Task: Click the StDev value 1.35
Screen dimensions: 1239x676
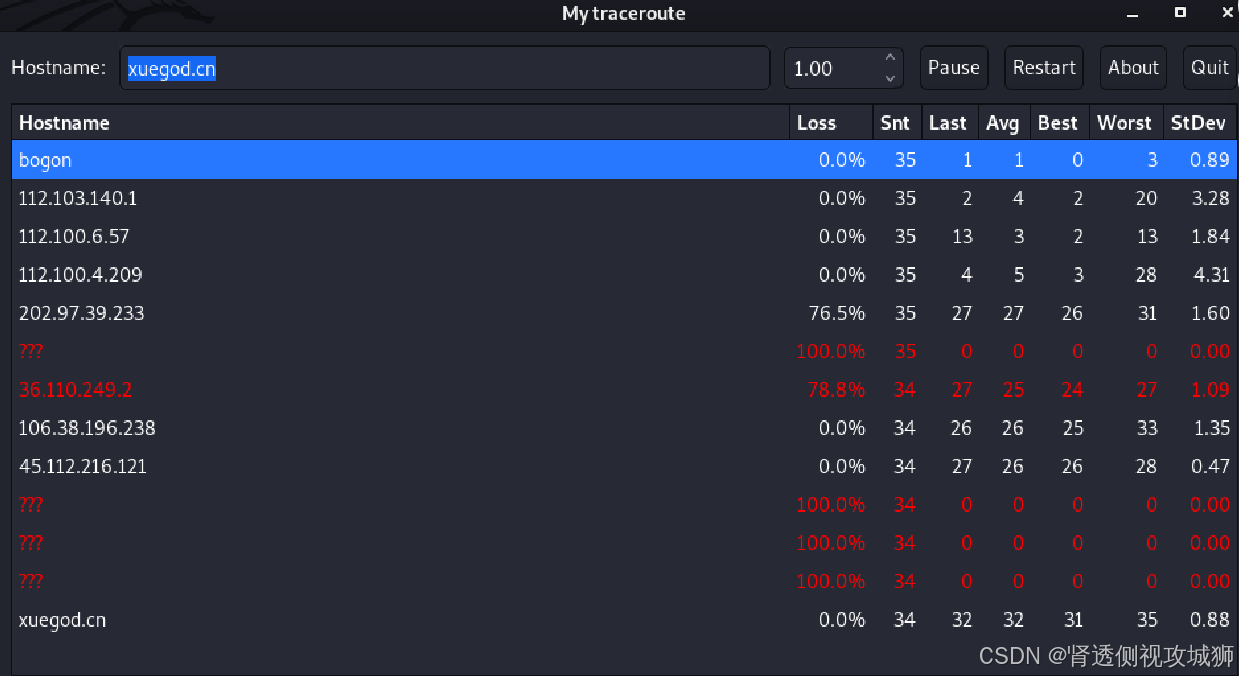Action: point(1211,428)
